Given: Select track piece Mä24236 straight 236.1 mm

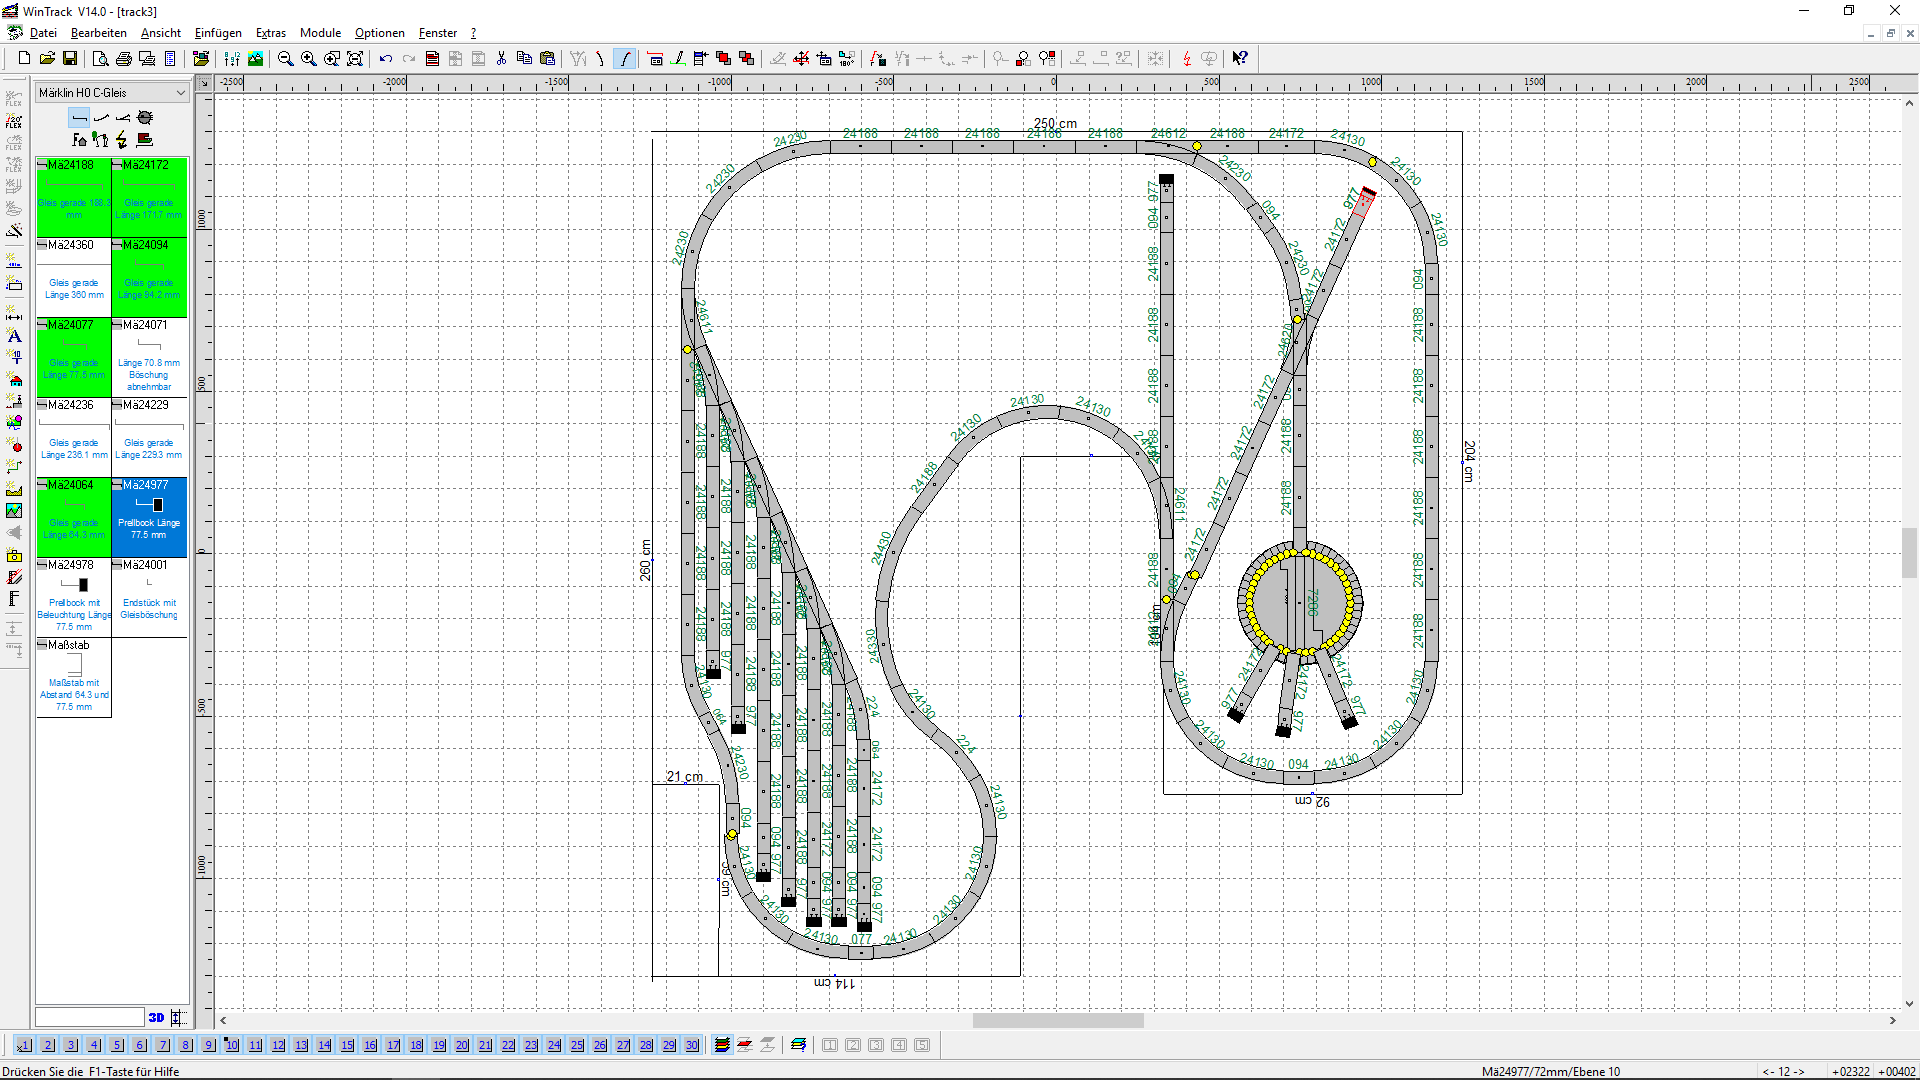Looking at the screenshot, I should (74, 437).
